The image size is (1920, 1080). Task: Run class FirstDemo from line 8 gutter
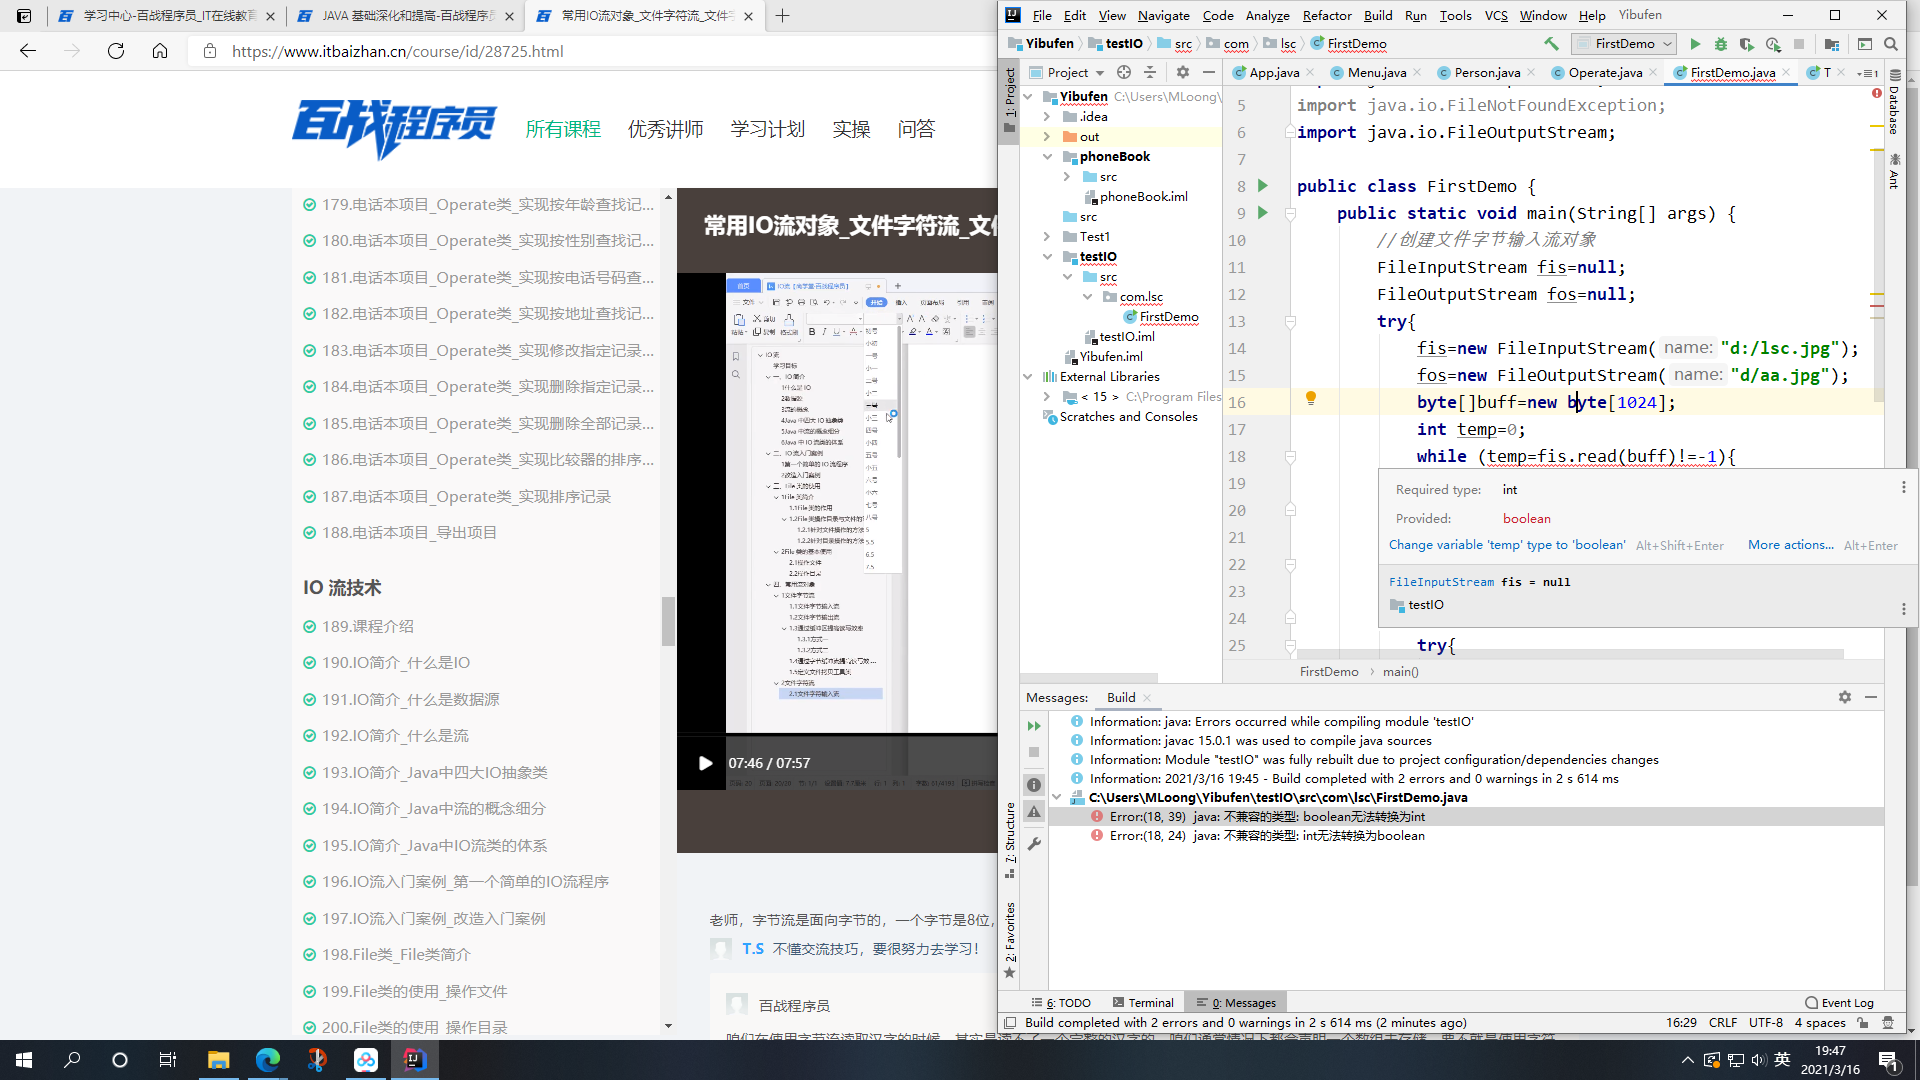coord(1263,186)
